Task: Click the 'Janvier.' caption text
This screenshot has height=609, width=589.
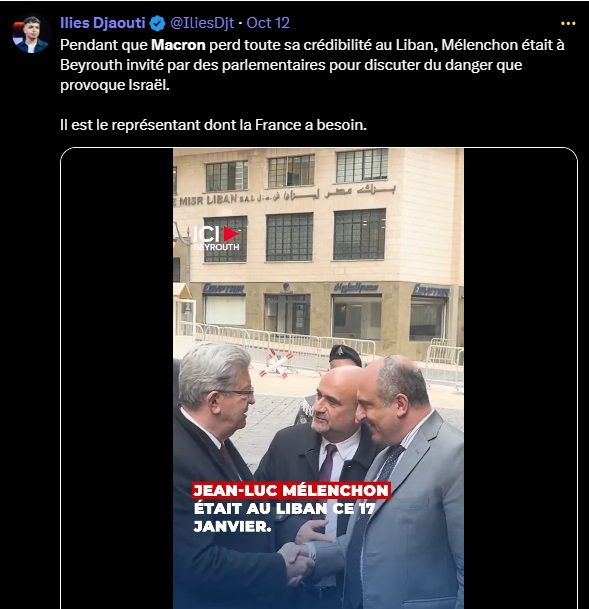Action: pos(232,527)
